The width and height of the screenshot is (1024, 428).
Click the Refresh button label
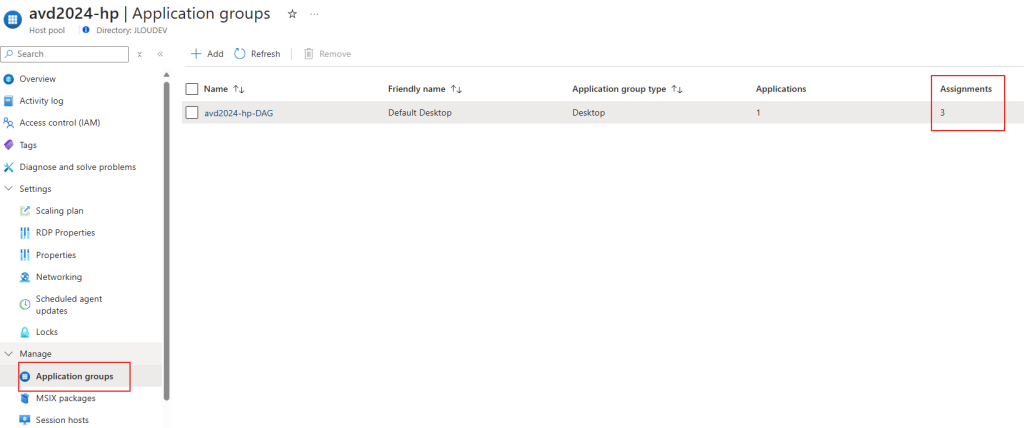(265, 54)
